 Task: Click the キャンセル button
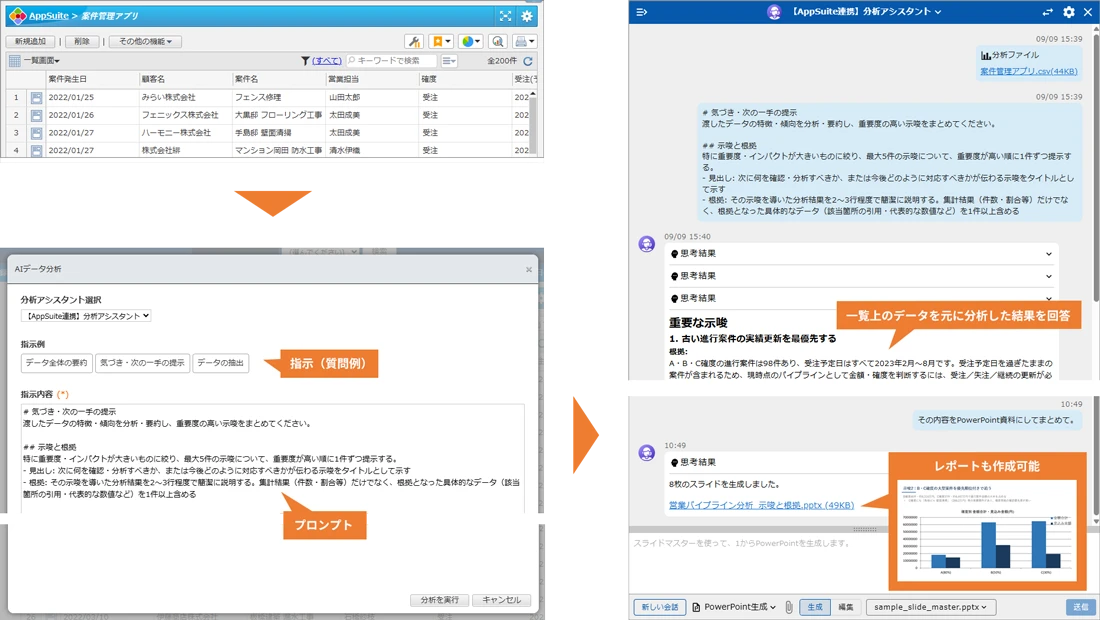502,600
